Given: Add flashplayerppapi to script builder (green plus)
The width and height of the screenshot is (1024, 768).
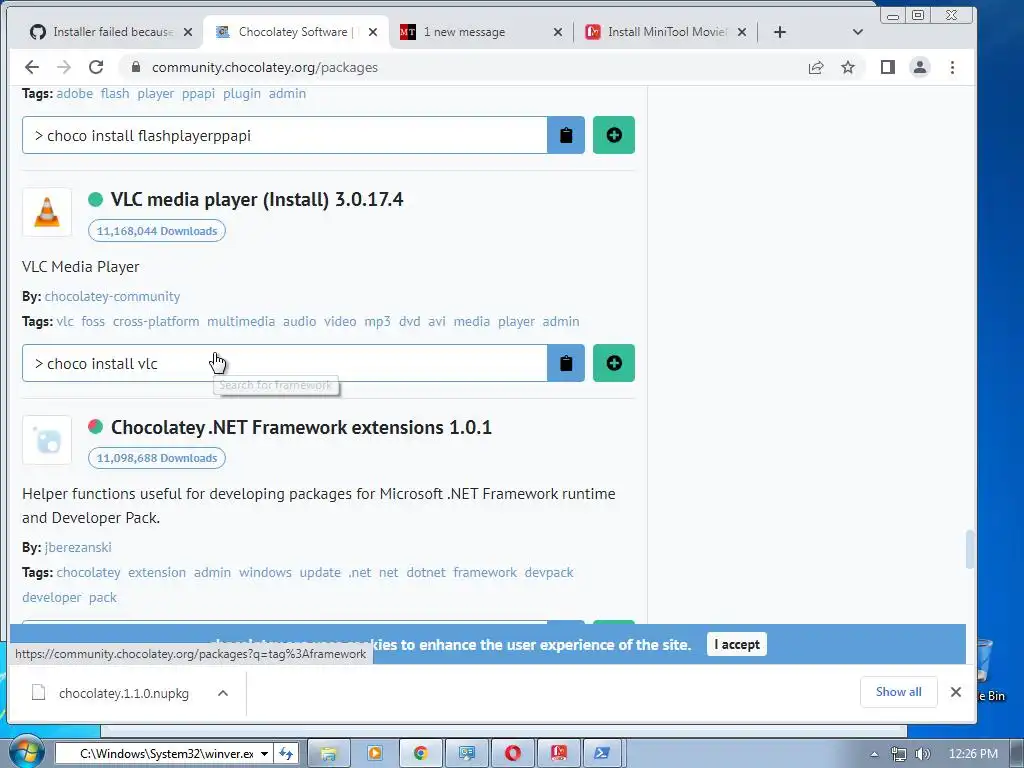Looking at the screenshot, I should 614,135.
